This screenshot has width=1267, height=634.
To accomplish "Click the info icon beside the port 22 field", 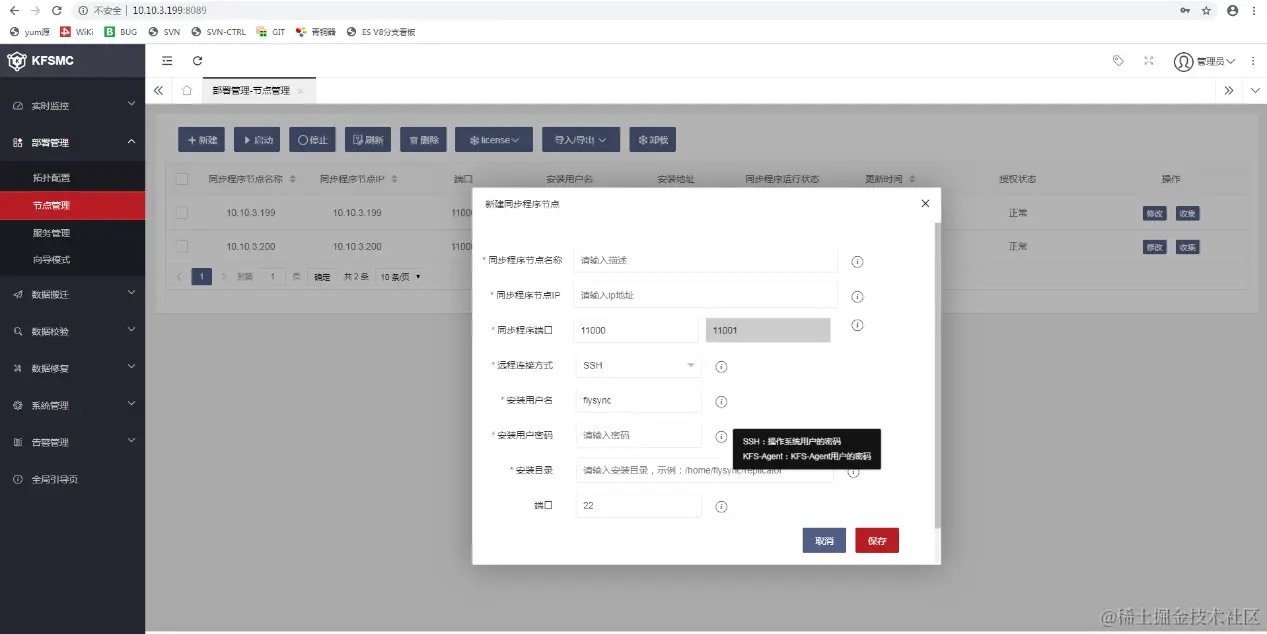I will [x=721, y=507].
